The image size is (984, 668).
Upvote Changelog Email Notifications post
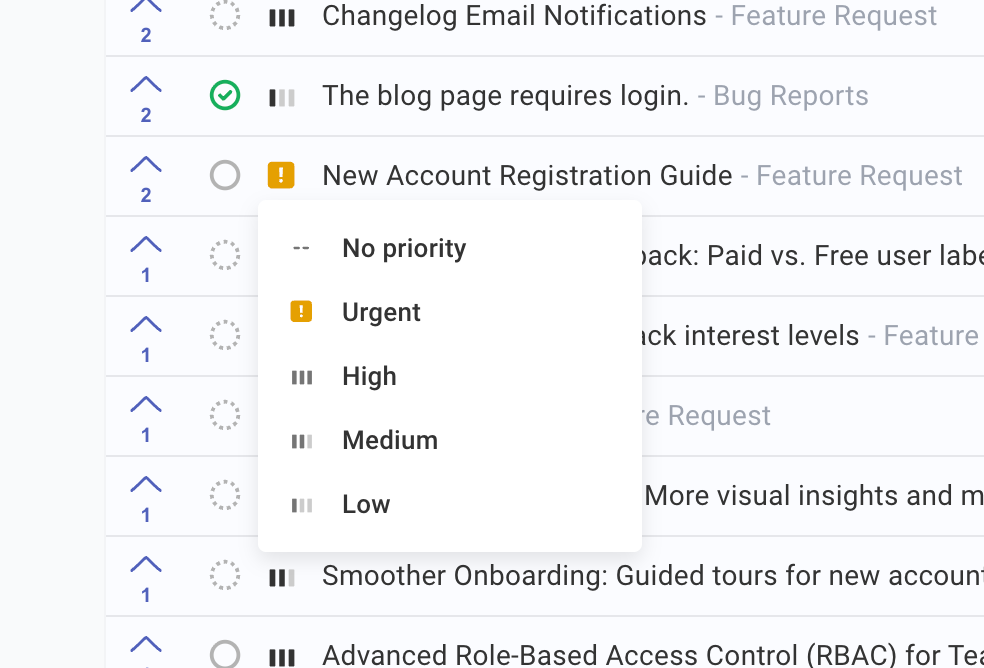point(146,8)
